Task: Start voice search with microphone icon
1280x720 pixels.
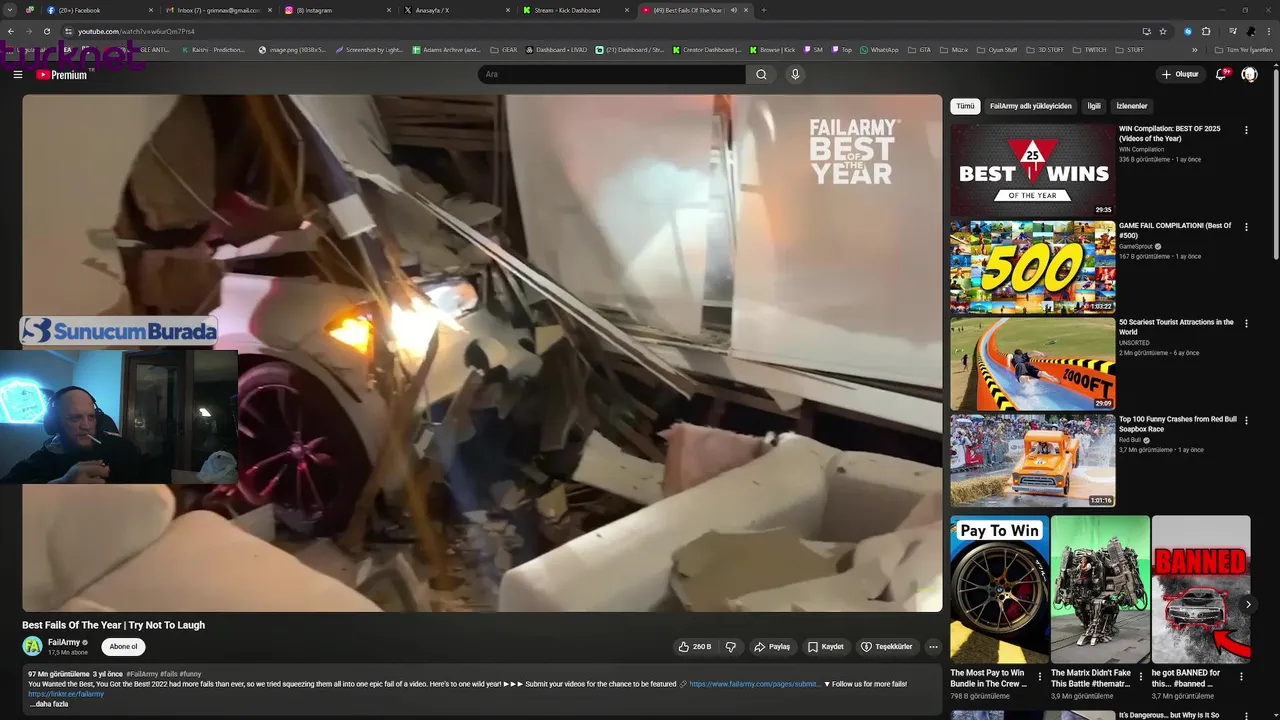Action: coord(795,74)
